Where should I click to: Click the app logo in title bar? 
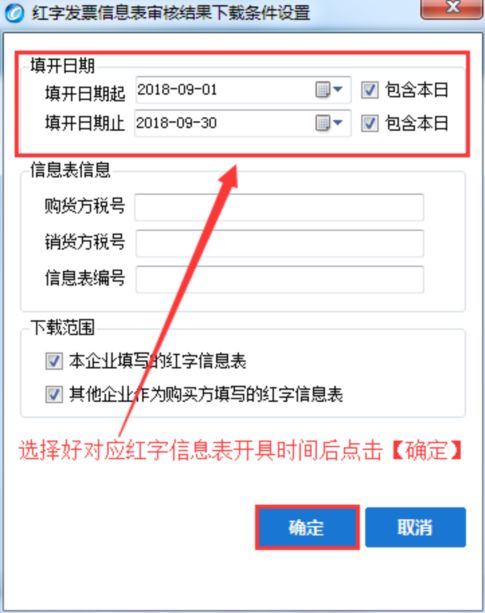point(14,13)
